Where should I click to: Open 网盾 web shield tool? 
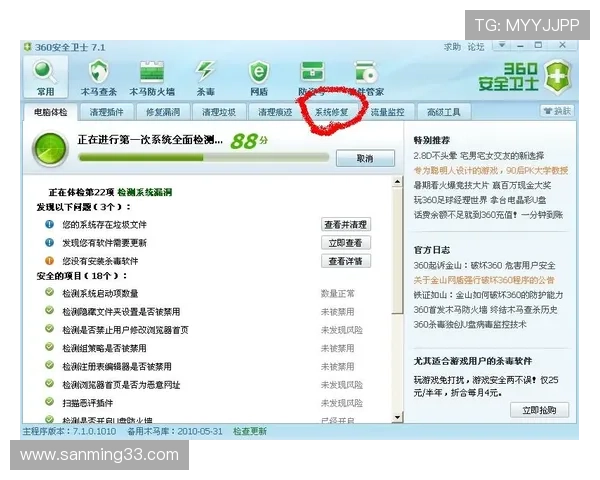[259, 72]
